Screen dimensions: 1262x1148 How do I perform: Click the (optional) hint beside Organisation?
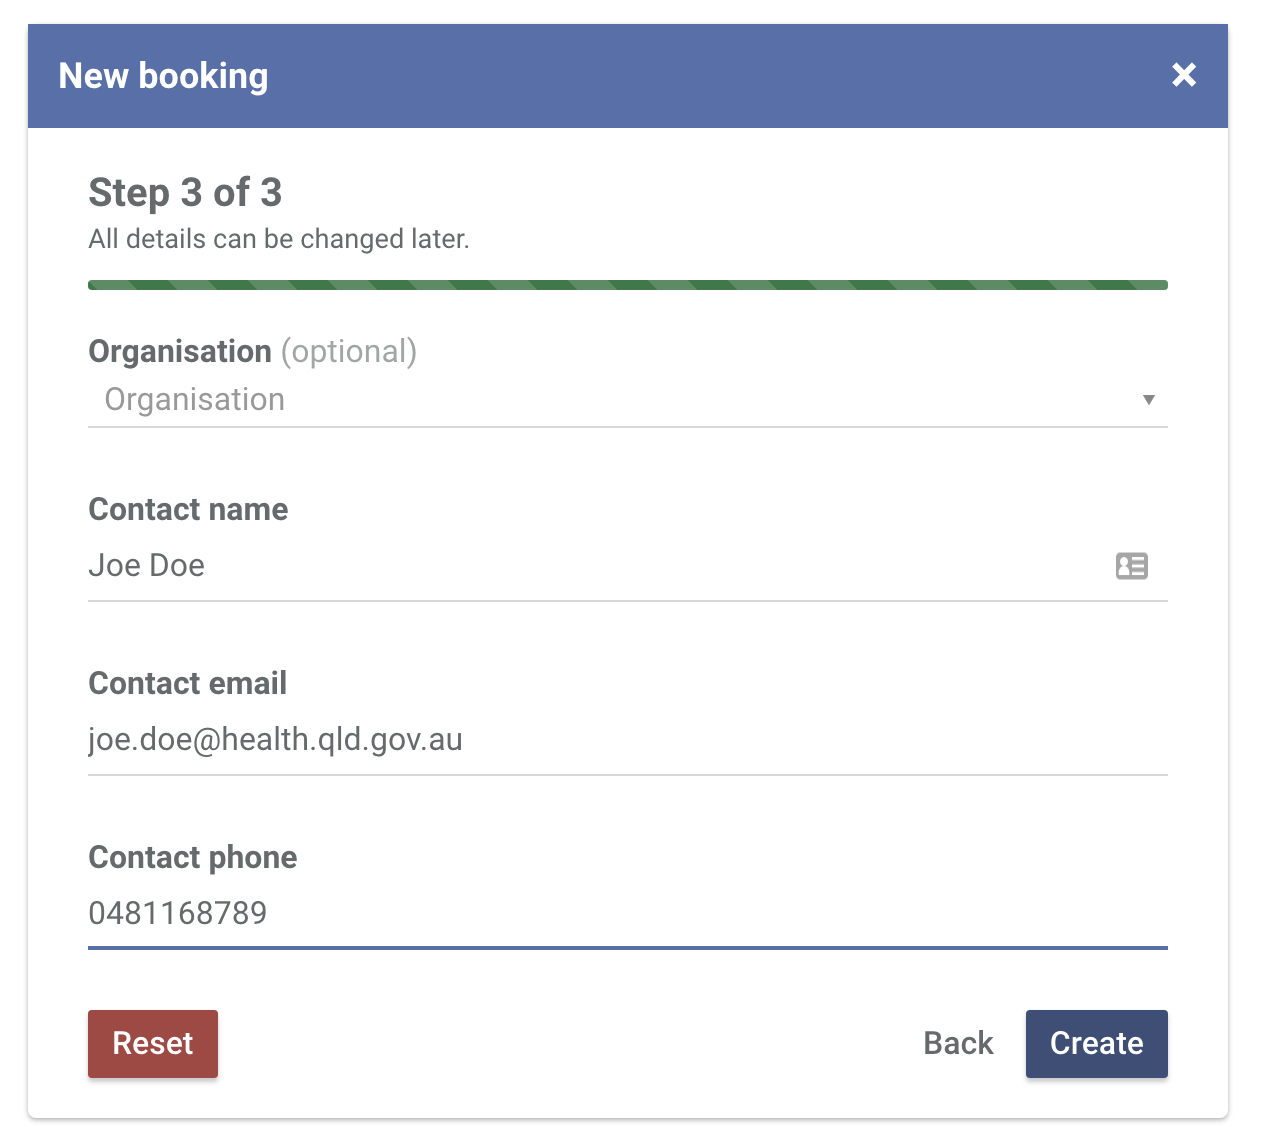point(349,351)
